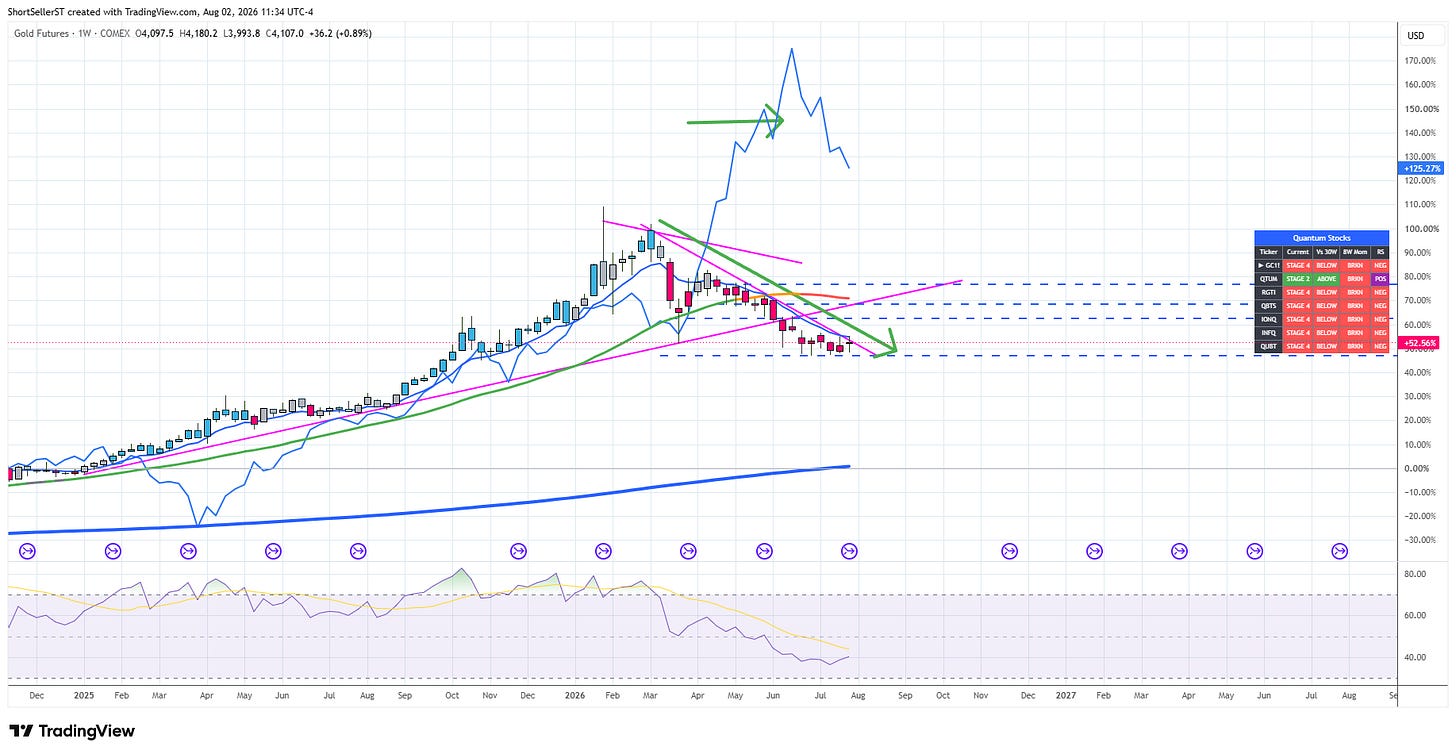Click the green ABOVE cell for QTUM
This screenshot has width=1456, height=755.
(1327, 280)
